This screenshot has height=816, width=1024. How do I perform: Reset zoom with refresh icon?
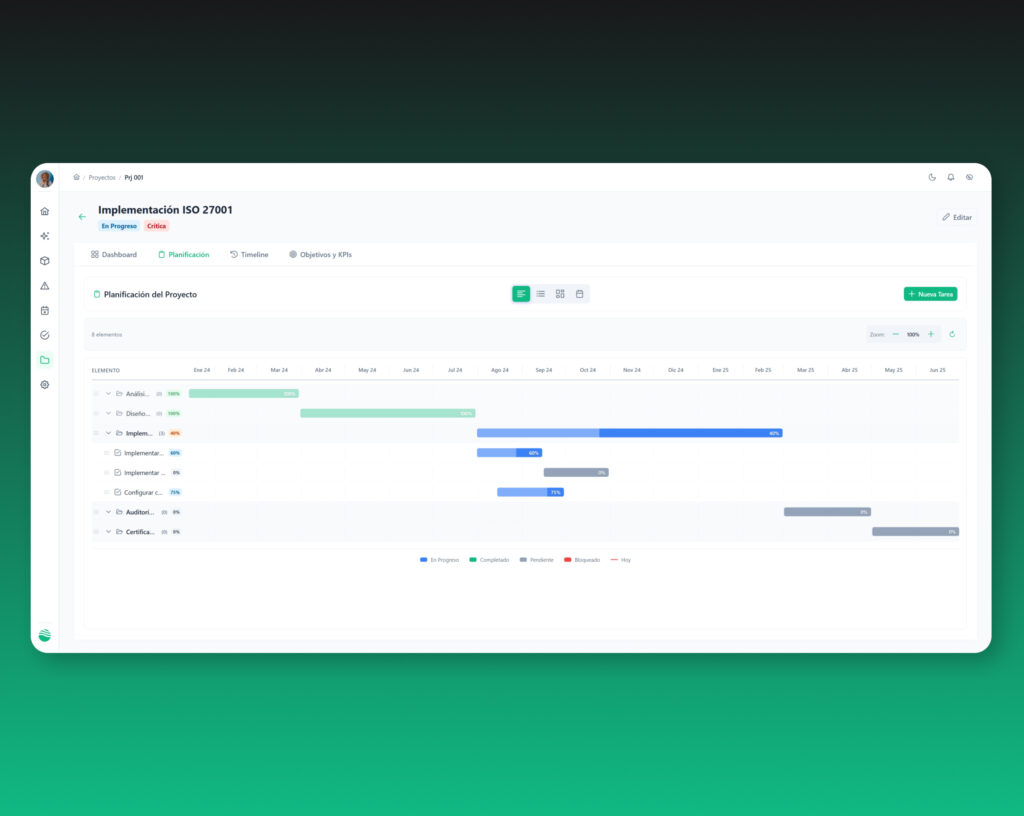952,334
